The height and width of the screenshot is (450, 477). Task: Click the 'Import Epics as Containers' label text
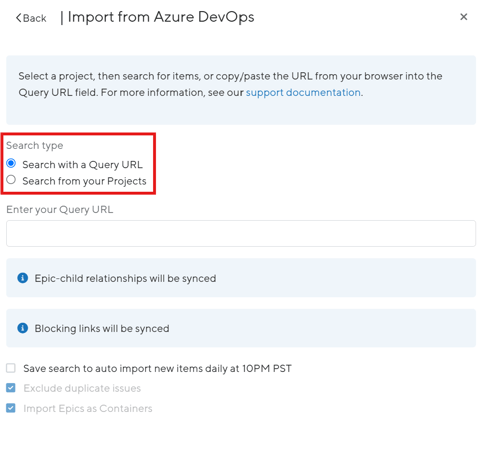point(88,408)
